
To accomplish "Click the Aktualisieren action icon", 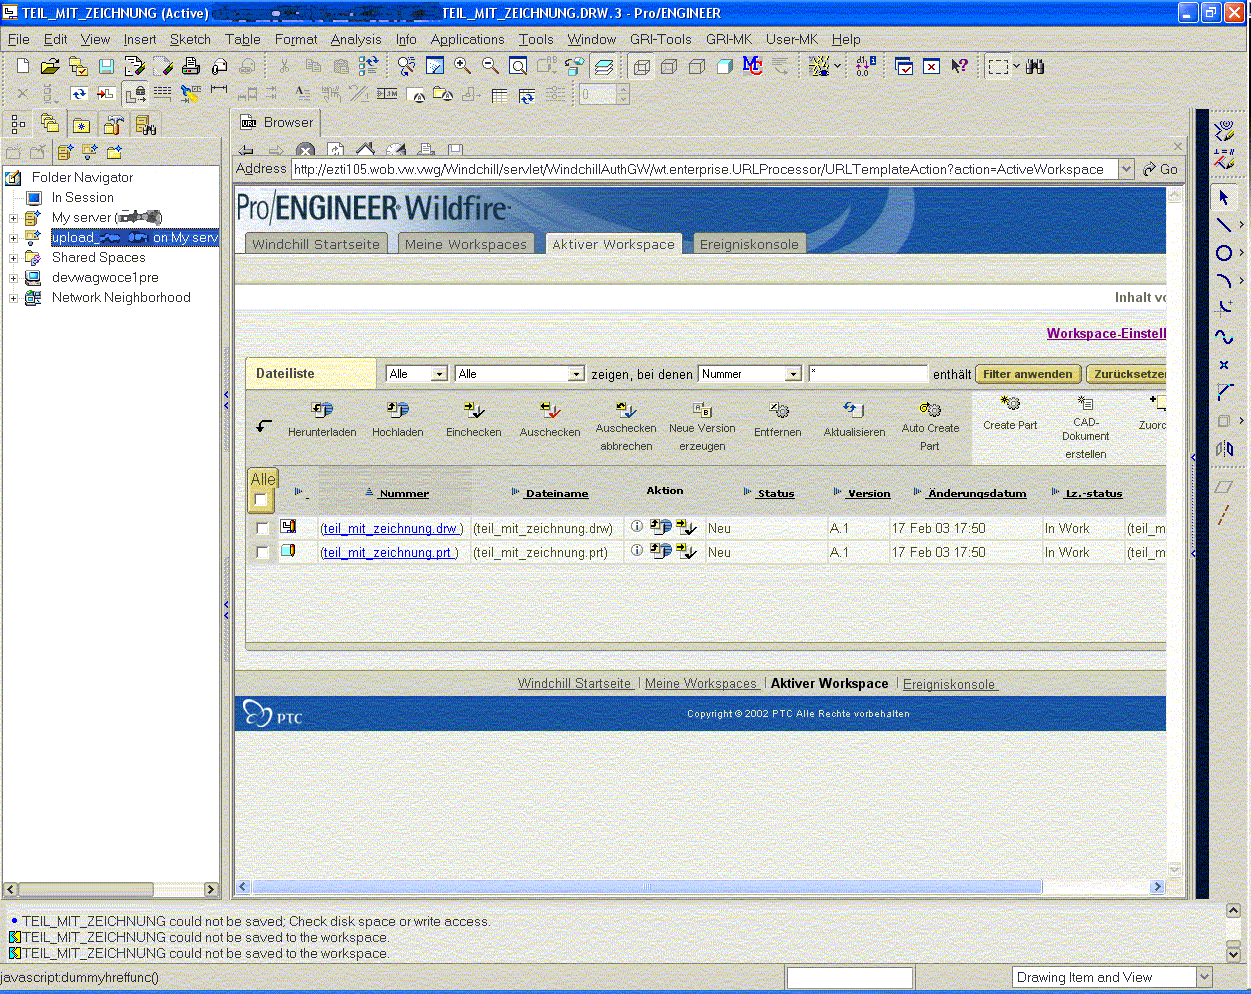I will click(854, 409).
